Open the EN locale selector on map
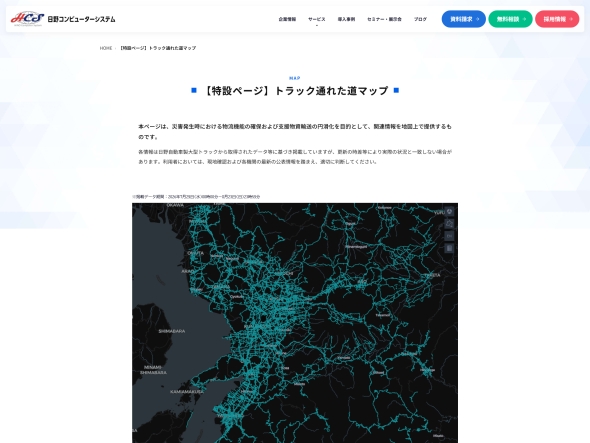Screen dimensions: 590x443 coord(449,236)
